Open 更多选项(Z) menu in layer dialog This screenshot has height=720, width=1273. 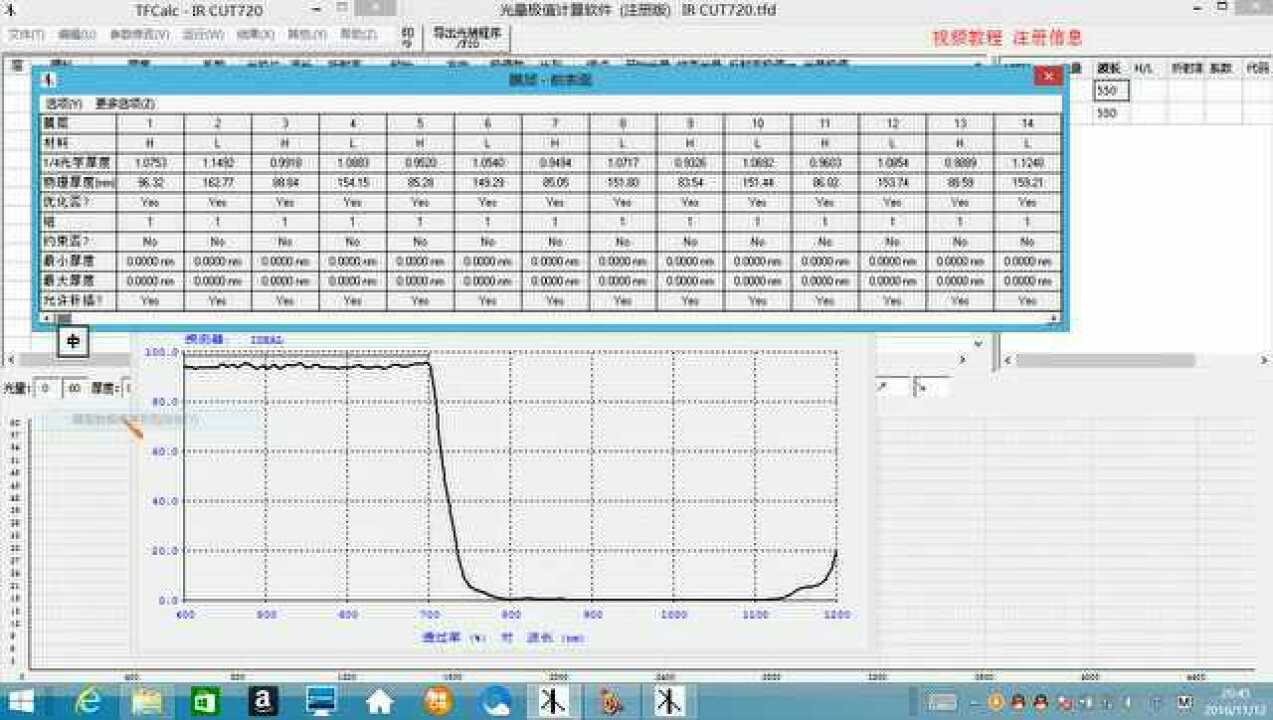125,103
